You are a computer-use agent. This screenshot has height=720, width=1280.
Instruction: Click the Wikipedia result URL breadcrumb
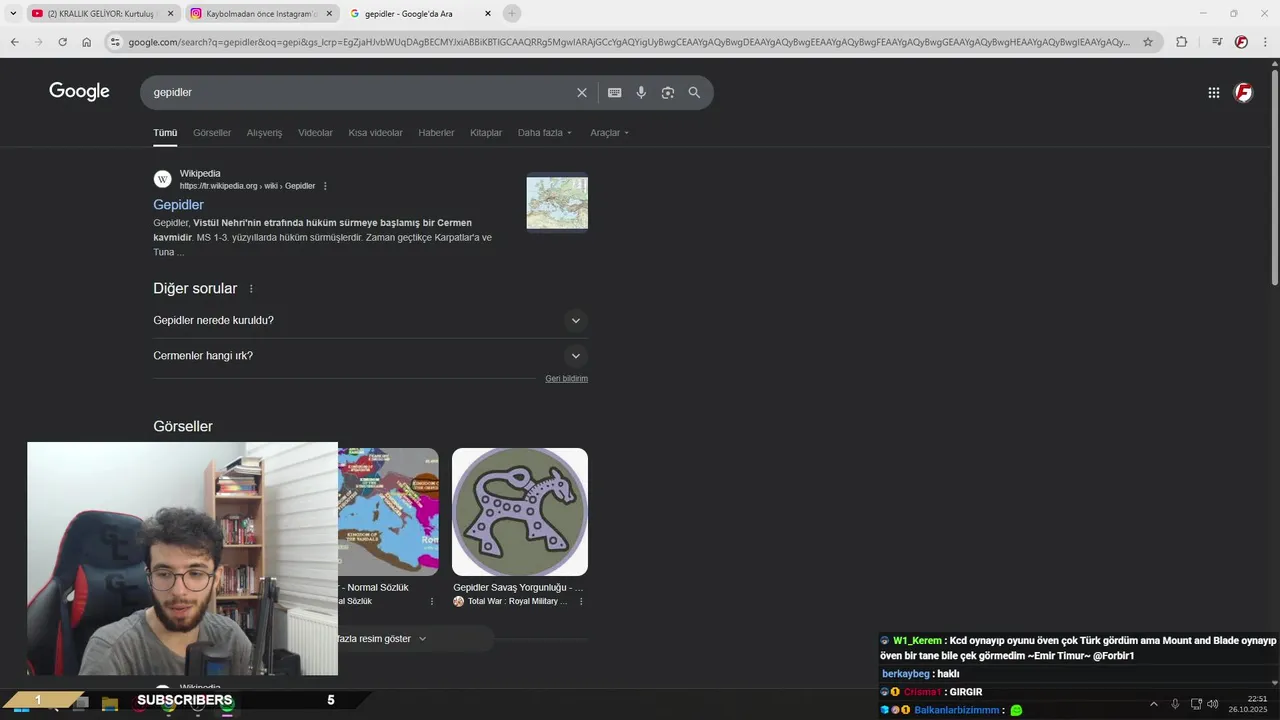coord(247,186)
